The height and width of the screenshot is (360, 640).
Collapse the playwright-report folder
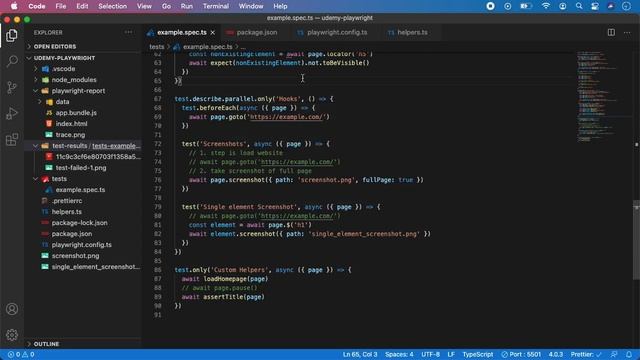tap(78, 91)
